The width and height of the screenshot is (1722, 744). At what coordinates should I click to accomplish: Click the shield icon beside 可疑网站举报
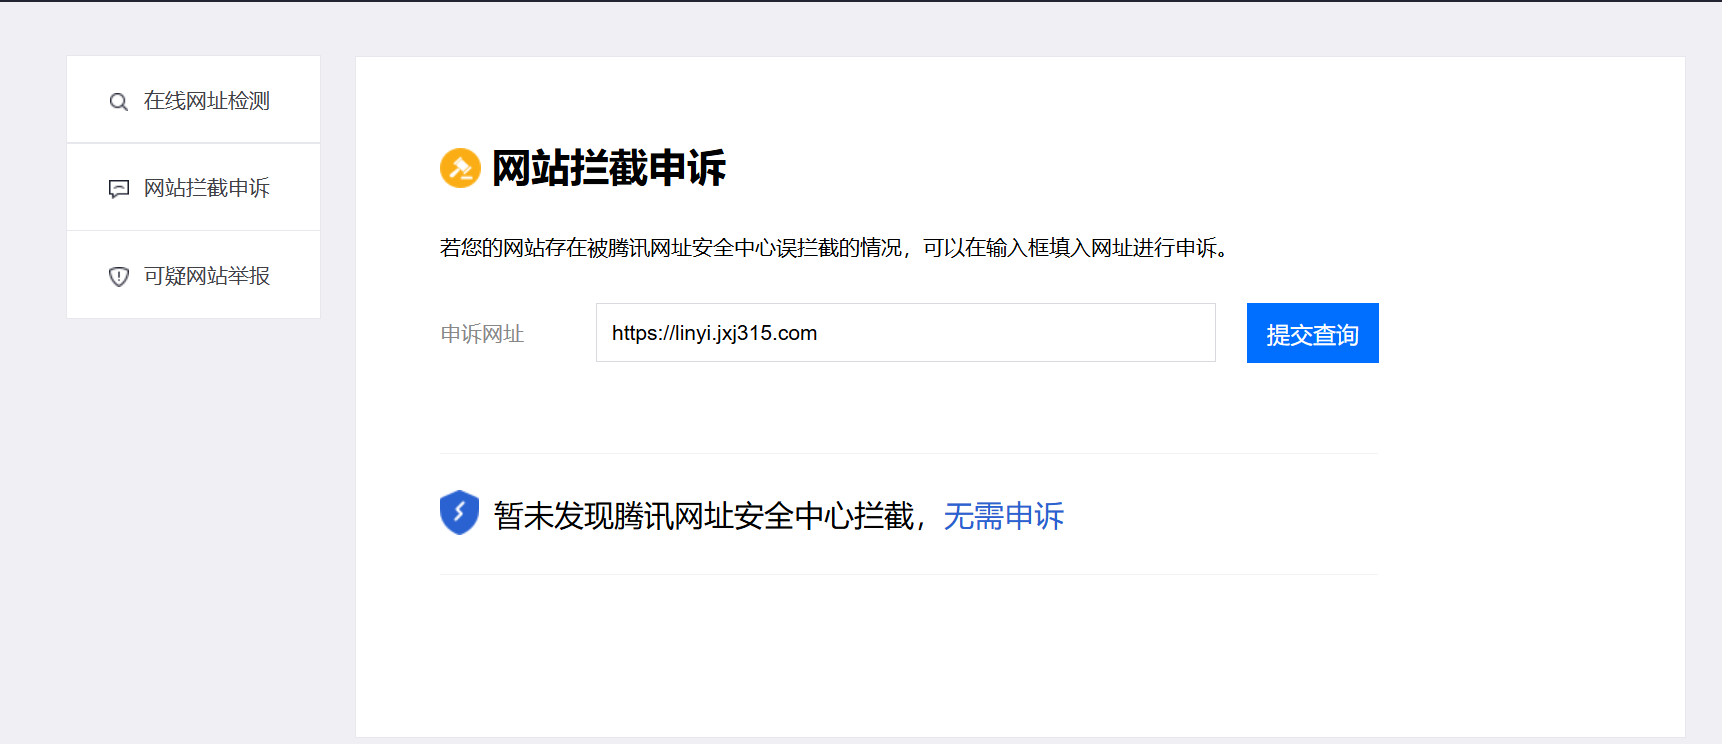click(x=118, y=277)
